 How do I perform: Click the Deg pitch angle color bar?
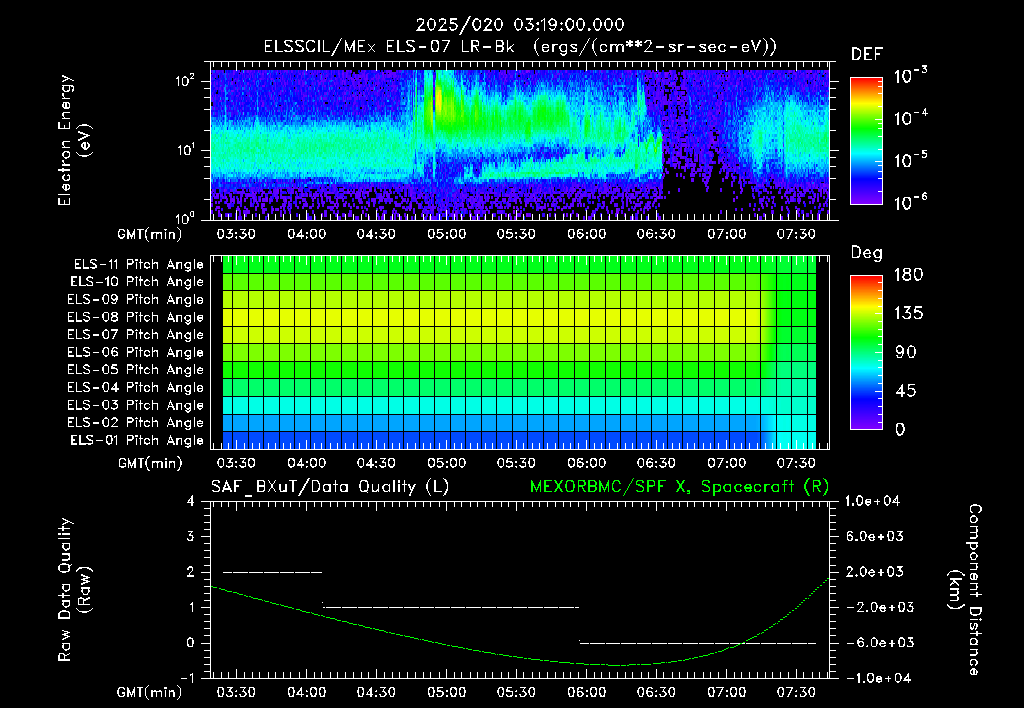(866, 352)
